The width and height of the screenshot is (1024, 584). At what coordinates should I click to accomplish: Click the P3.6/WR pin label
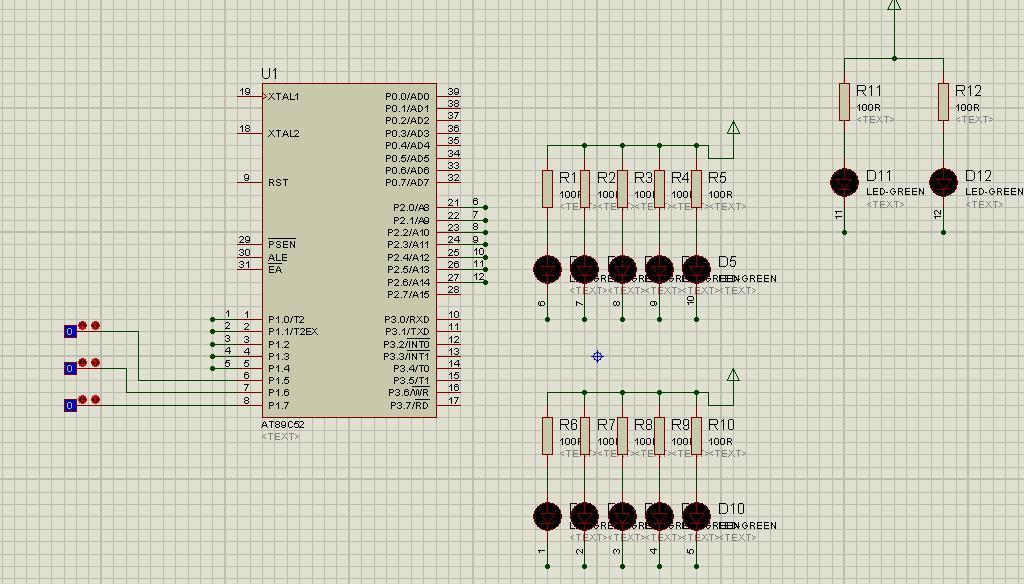pos(409,393)
